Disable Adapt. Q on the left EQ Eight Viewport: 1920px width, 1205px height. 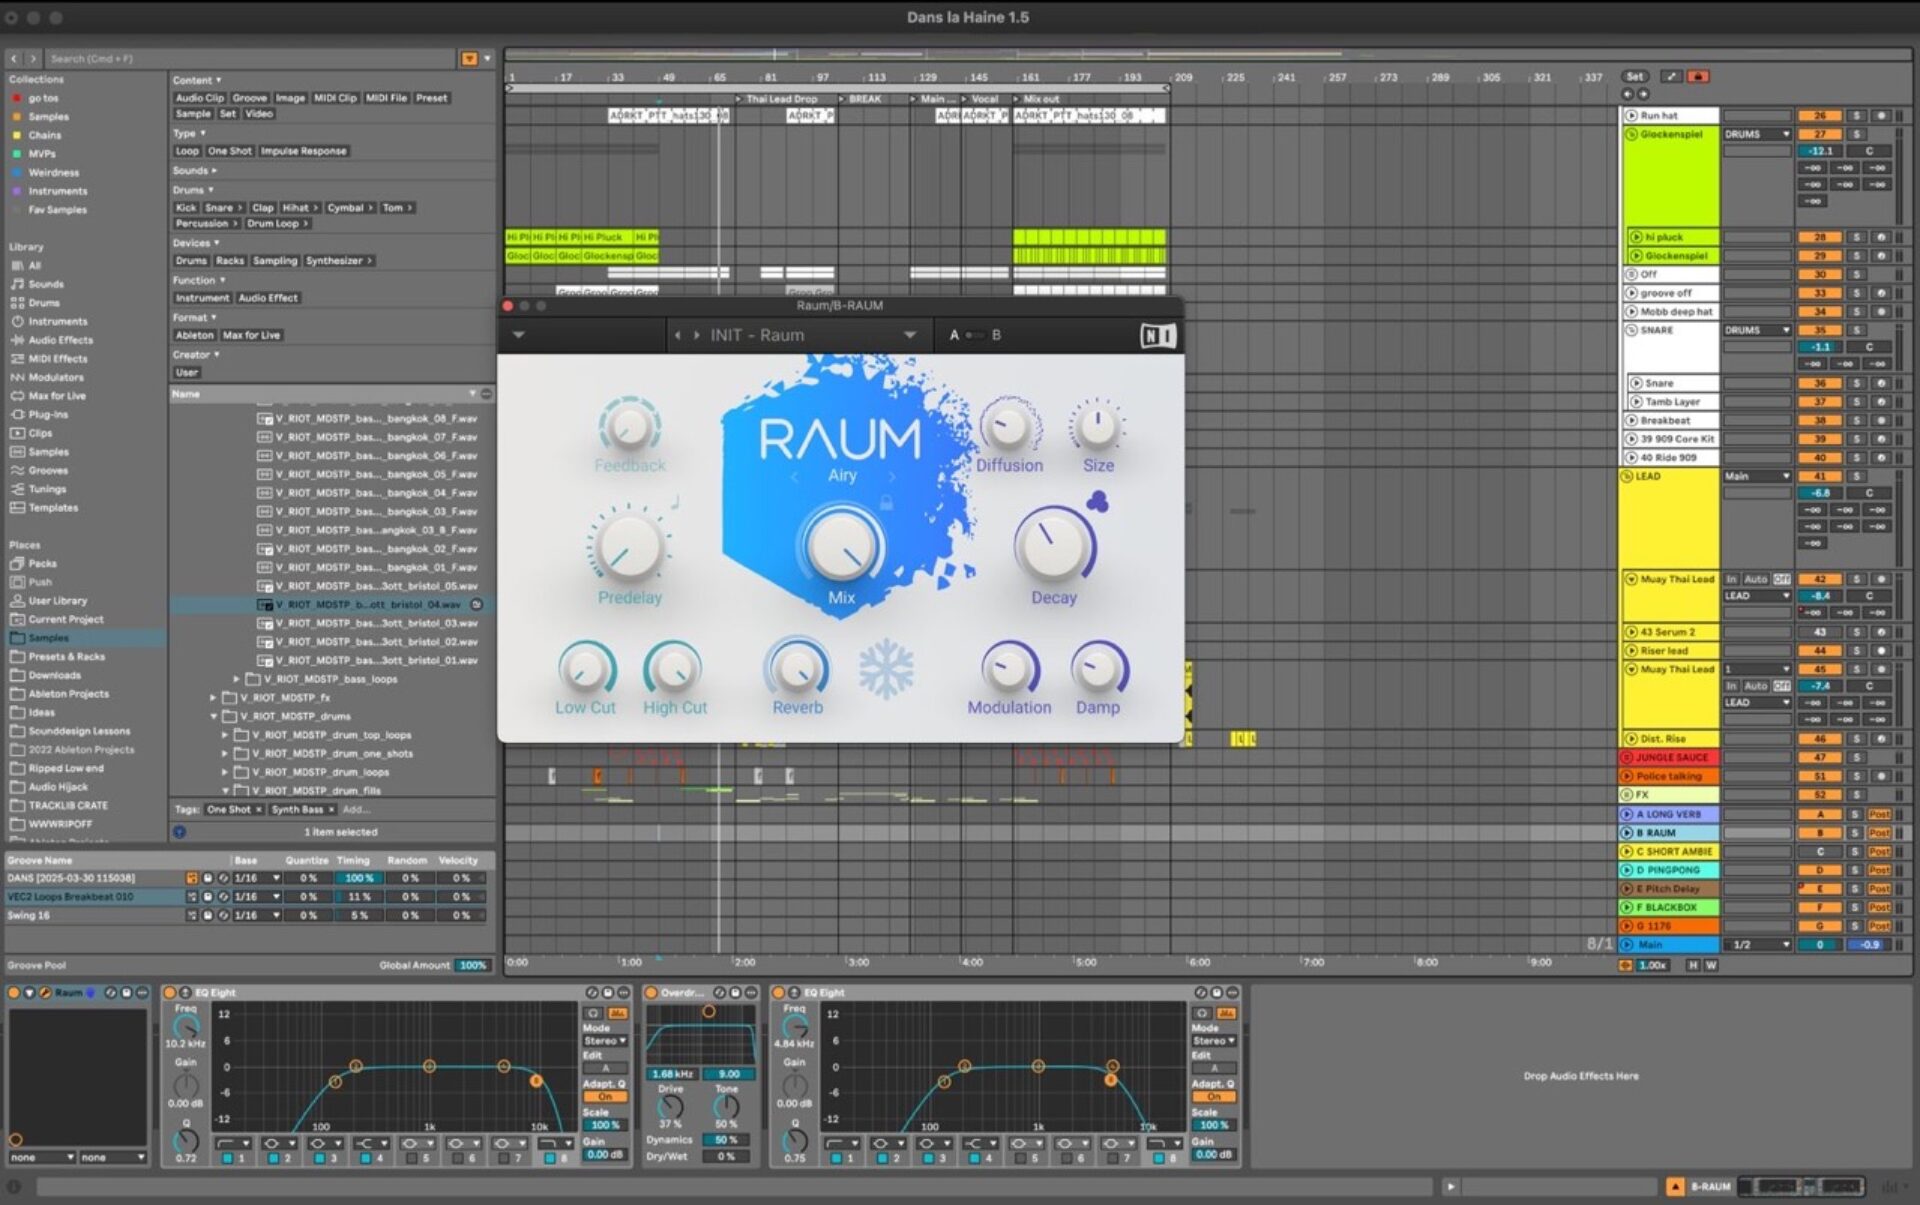(x=605, y=1097)
